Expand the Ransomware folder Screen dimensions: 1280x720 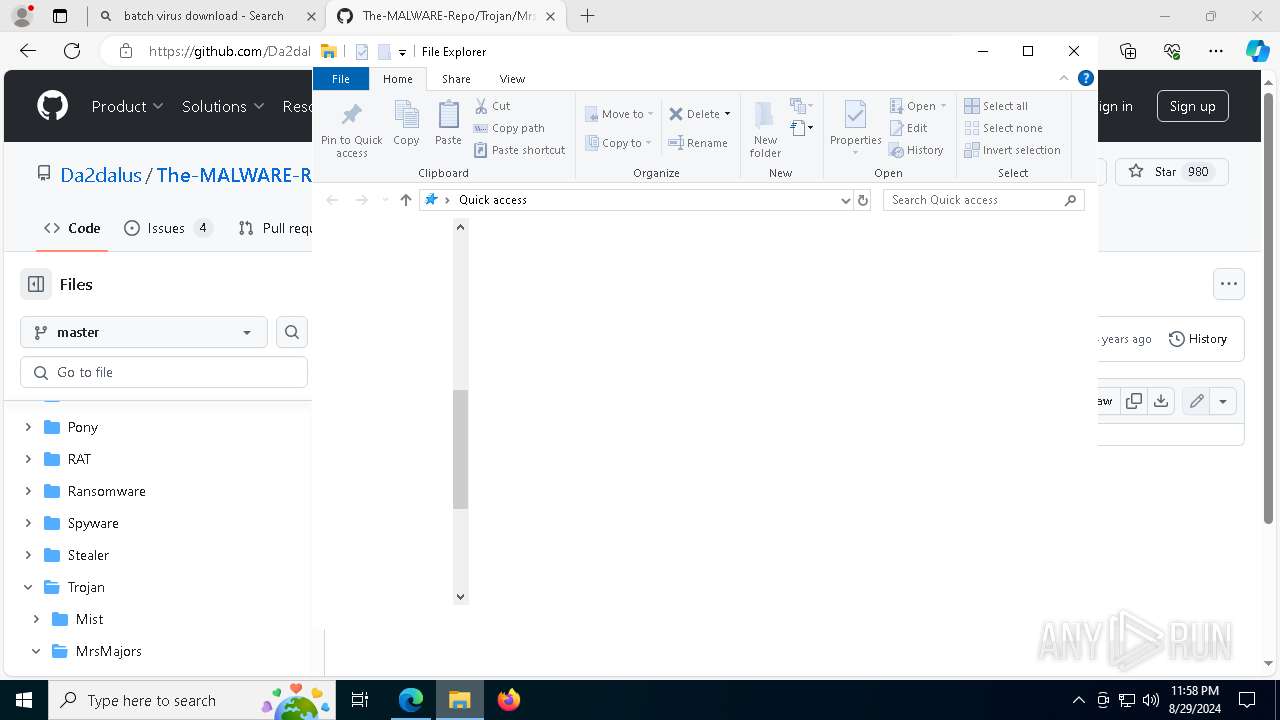coord(28,491)
